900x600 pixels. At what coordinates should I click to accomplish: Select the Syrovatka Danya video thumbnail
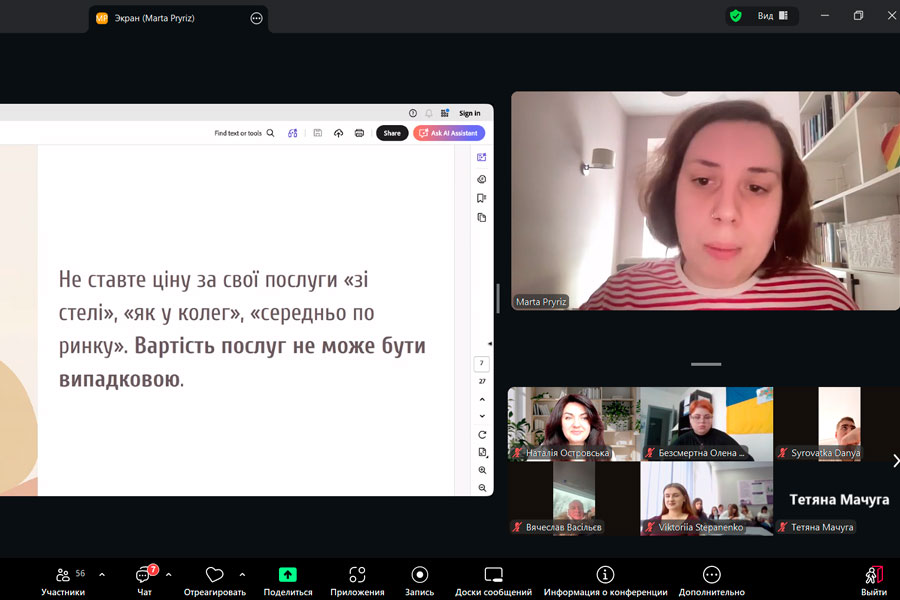(837, 424)
